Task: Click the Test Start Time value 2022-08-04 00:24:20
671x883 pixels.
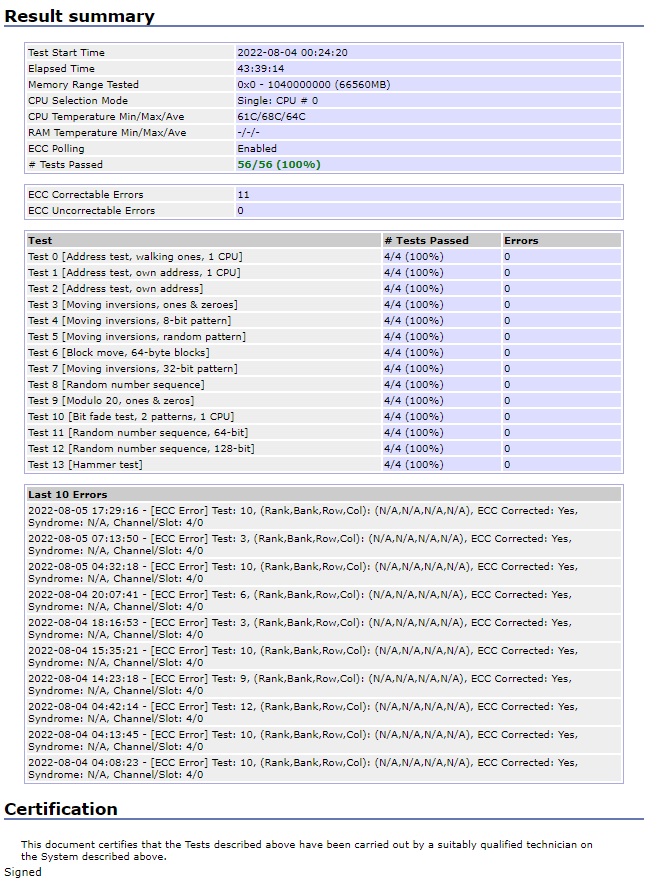Action: click(x=292, y=53)
